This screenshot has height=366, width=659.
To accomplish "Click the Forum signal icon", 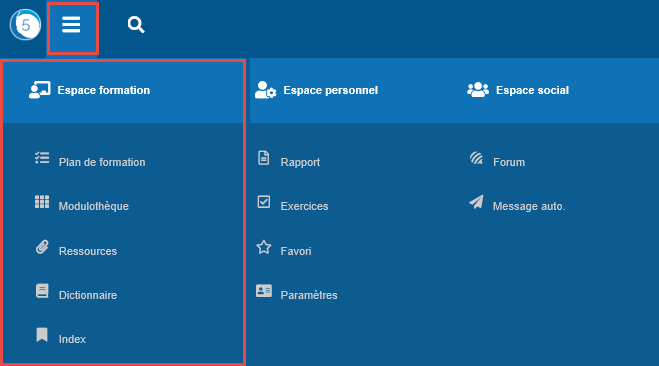I will coord(477,158).
